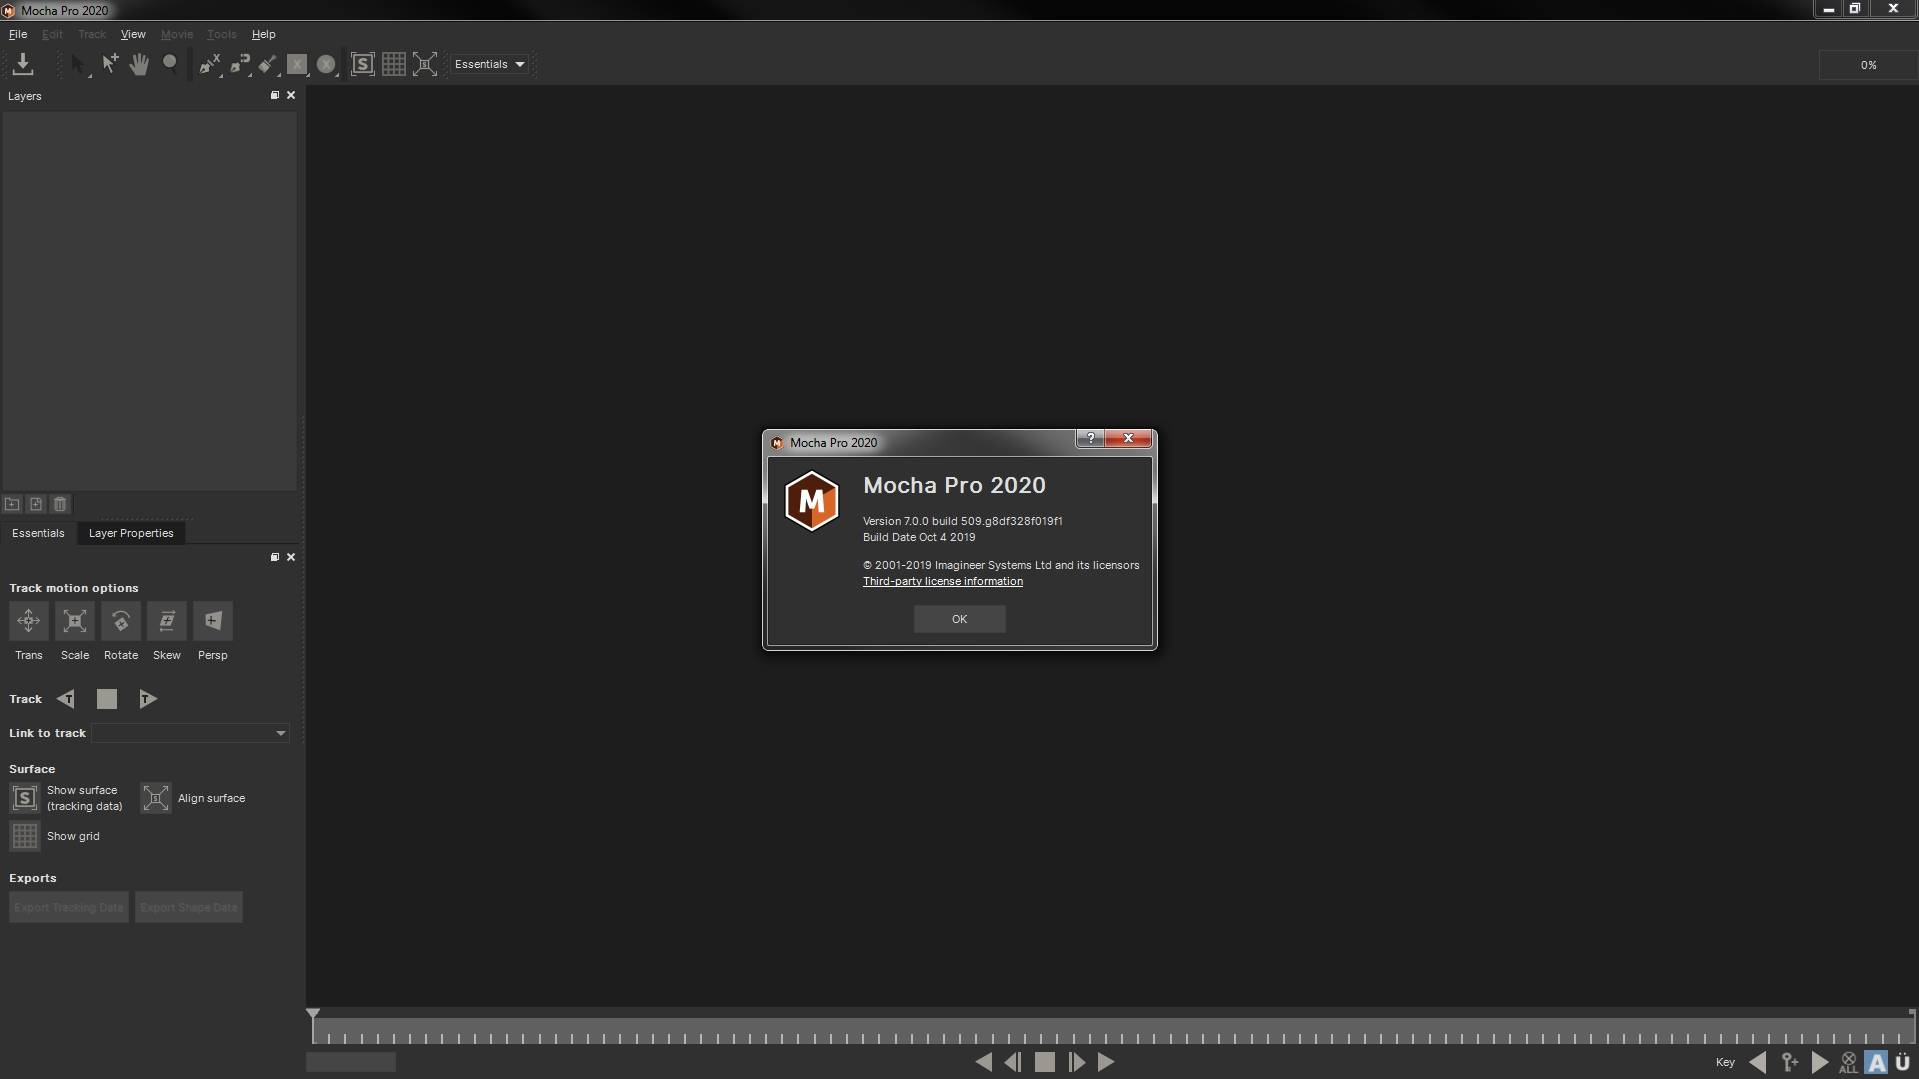Toggle Trans track motion option
The width and height of the screenshot is (1919, 1079).
pos(29,621)
